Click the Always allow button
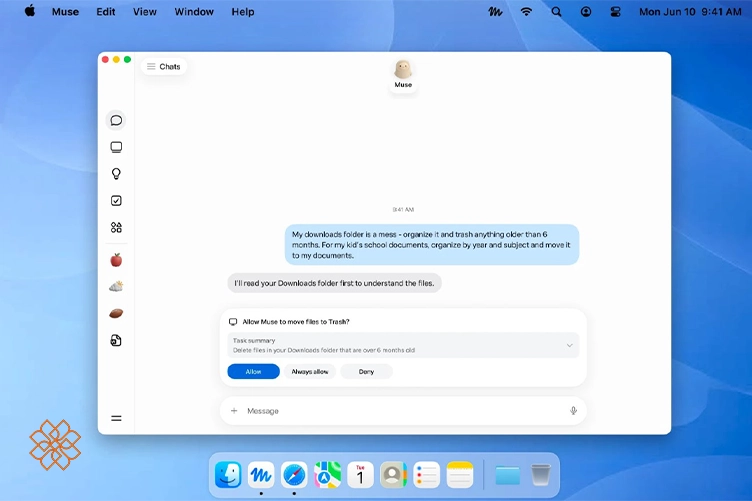752x501 pixels. tap(310, 372)
